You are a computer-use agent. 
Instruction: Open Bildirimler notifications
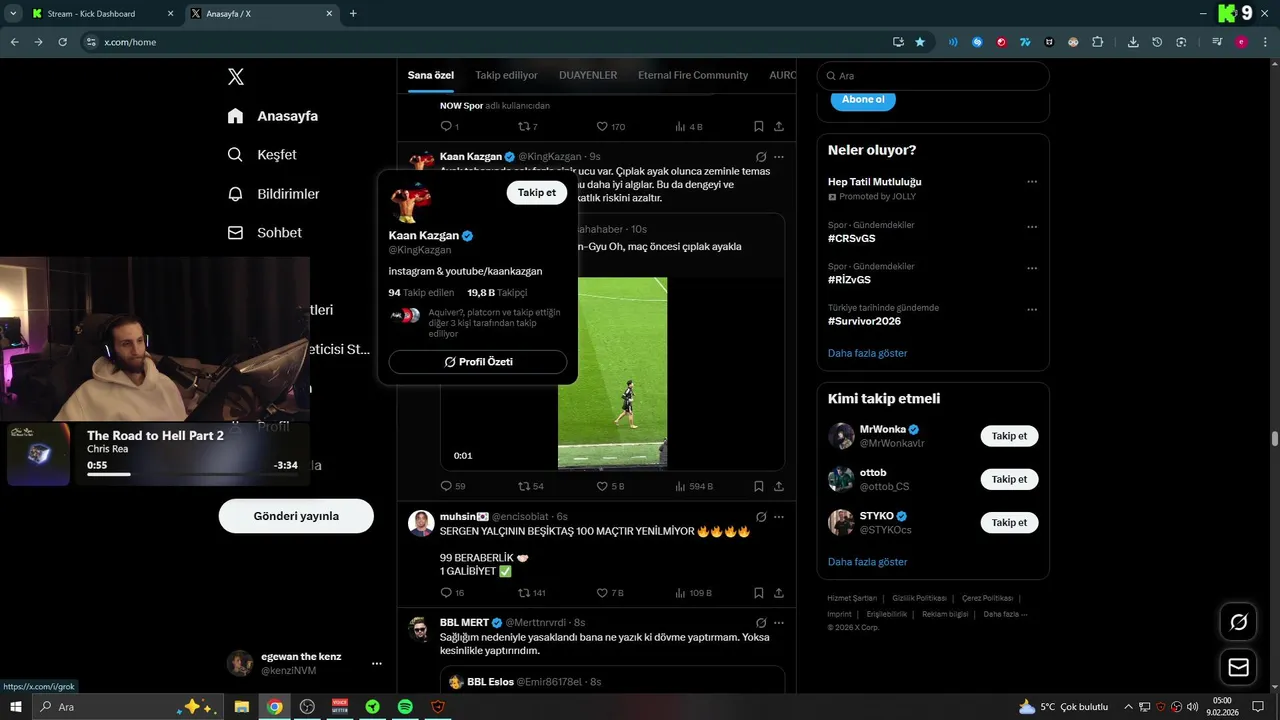273,194
